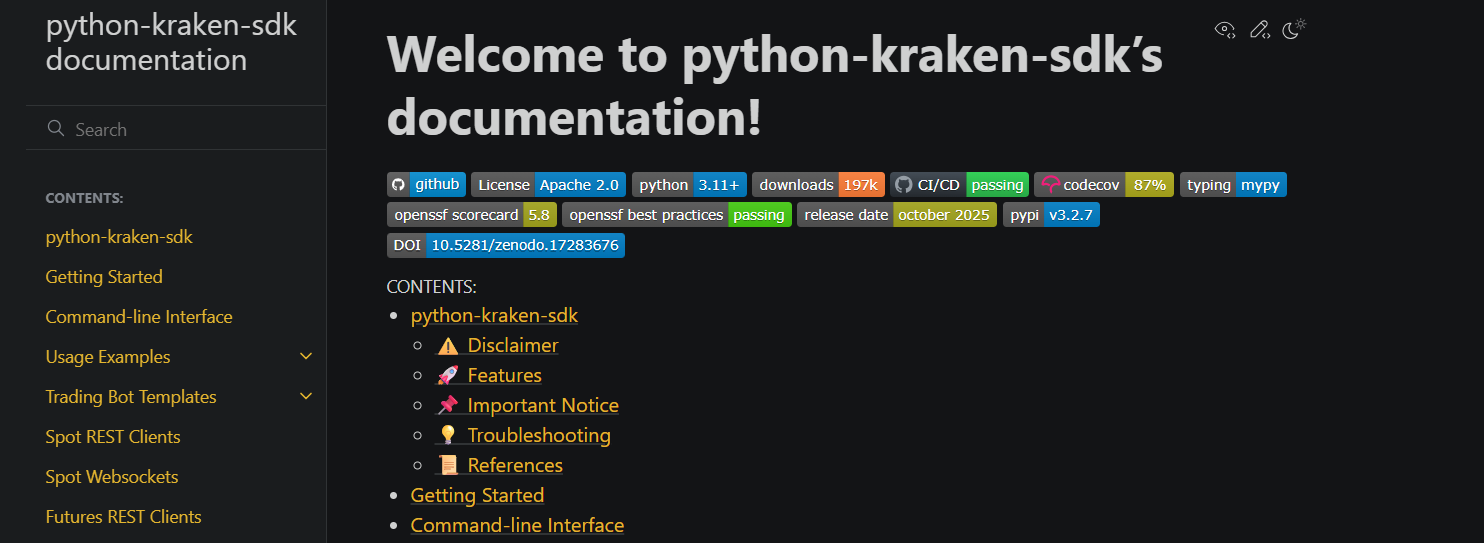The height and width of the screenshot is (543, 1484).
Task: Click the page heading Welcome to python-kraken-sdk's documentation!
Action: tap(775, 86)
